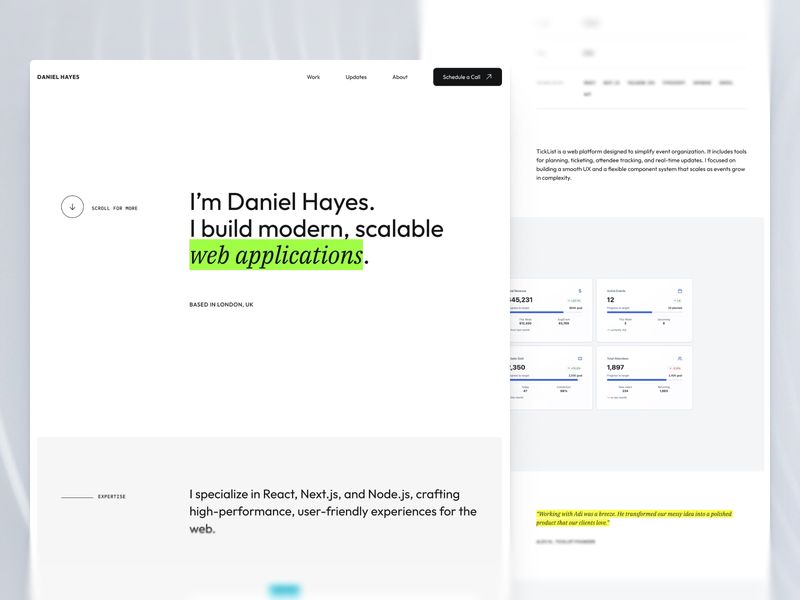Click the TickList project description paragraph
The width and height of the screenshot is (800, 600).
pyautogui.click(x=641, y=164)
